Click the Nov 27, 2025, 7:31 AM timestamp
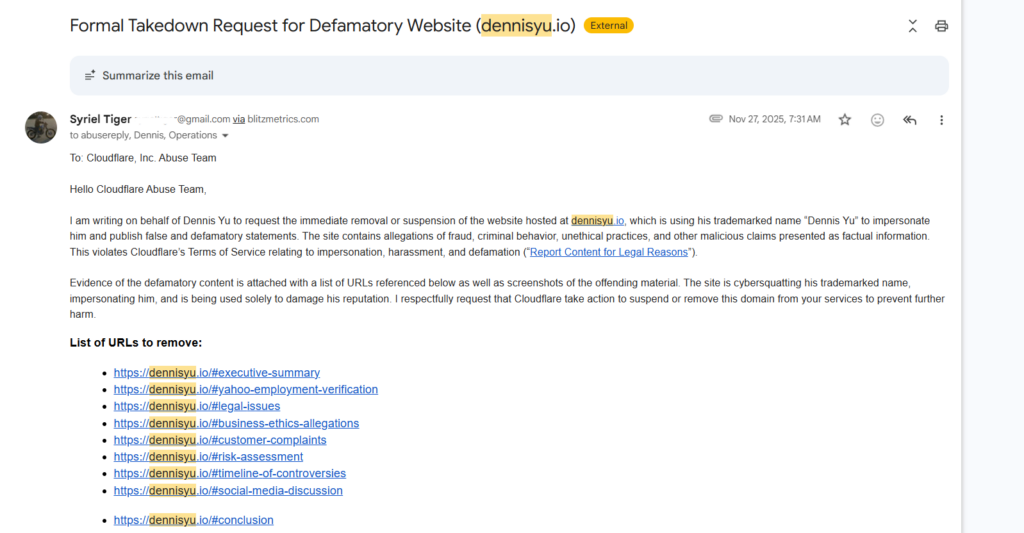The width and height of the screenshot is (1024, 533). tap(775, 119)
